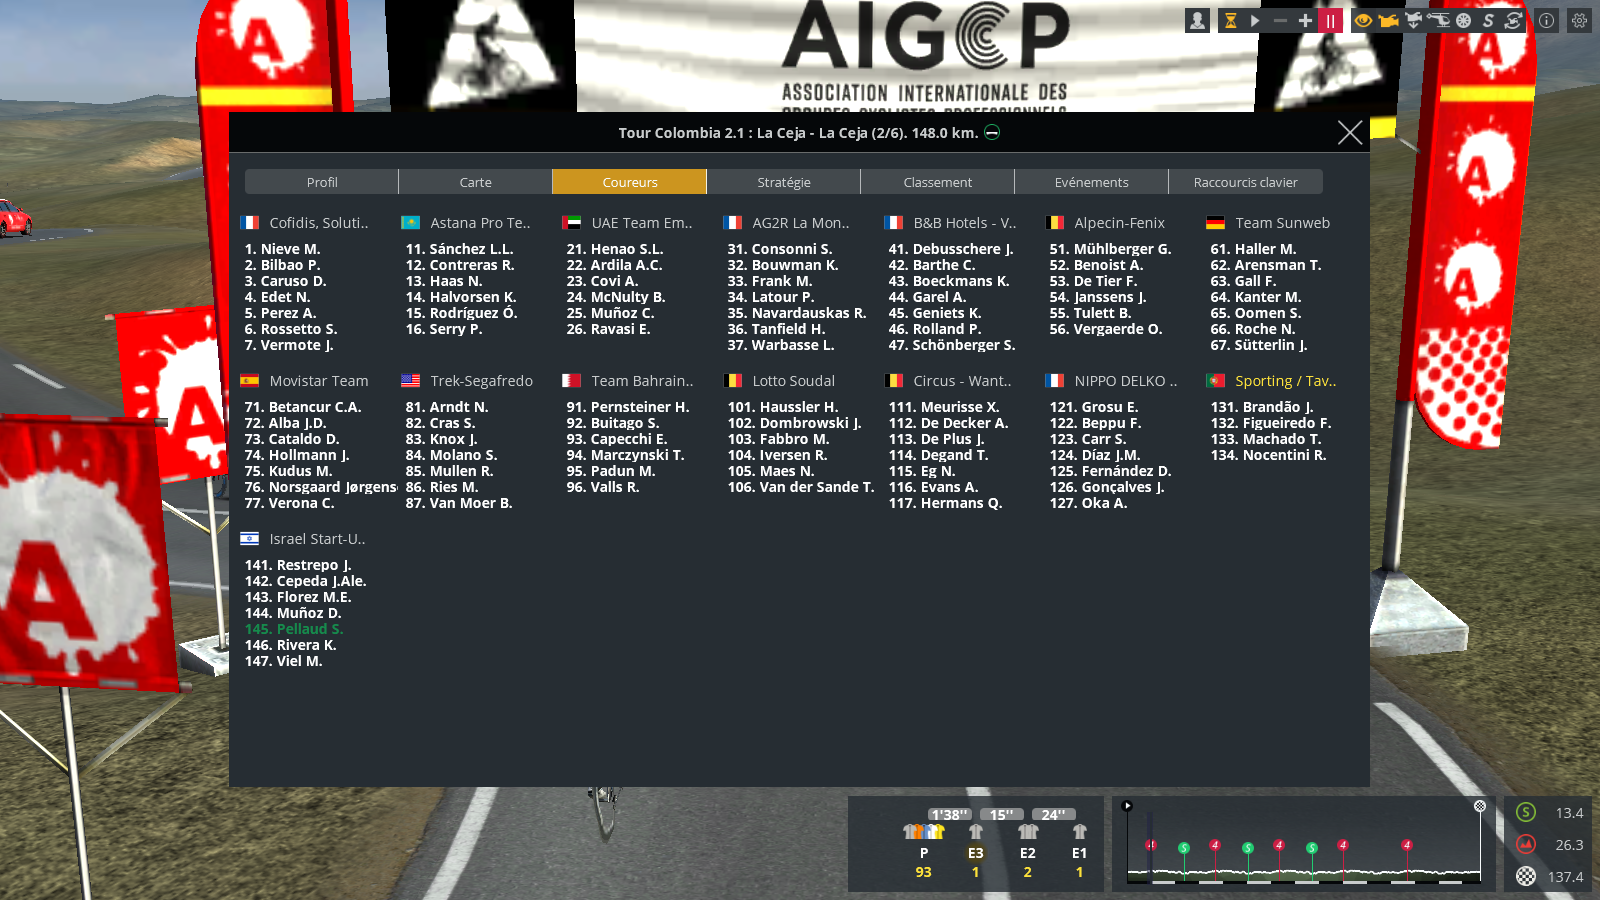This screenshot has height=900, width=1600.
Task: Select the orange camera view icon
Action: point(1388,20)
